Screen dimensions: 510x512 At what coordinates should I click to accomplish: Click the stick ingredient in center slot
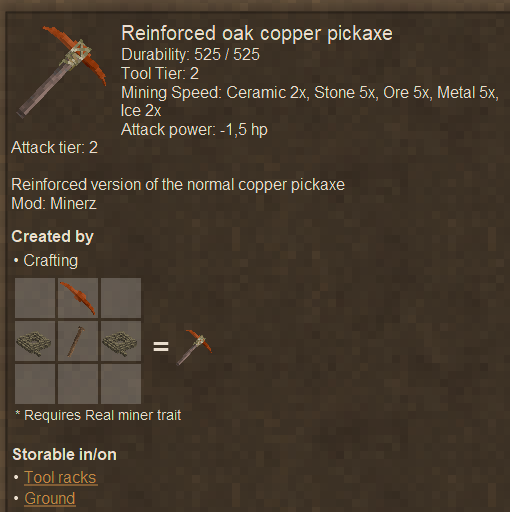[x=78, y=341]
